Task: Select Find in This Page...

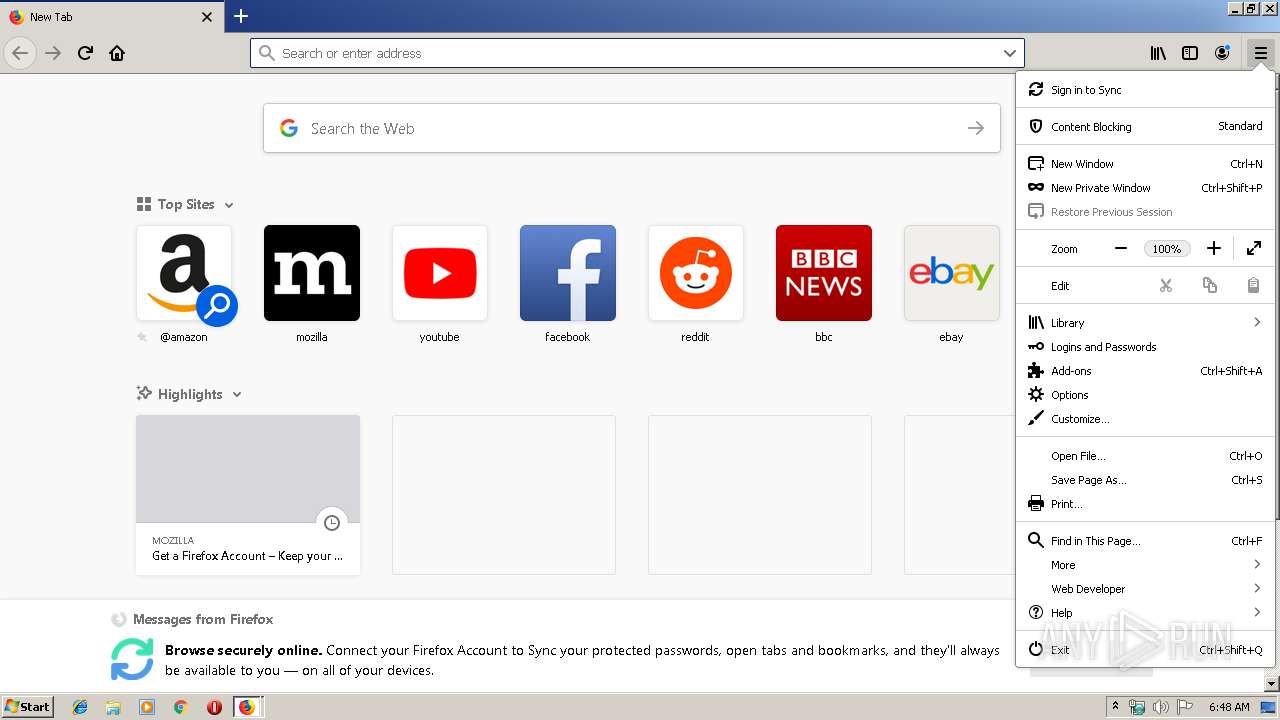Action: pyautogui.click(x=1146, y=541)
